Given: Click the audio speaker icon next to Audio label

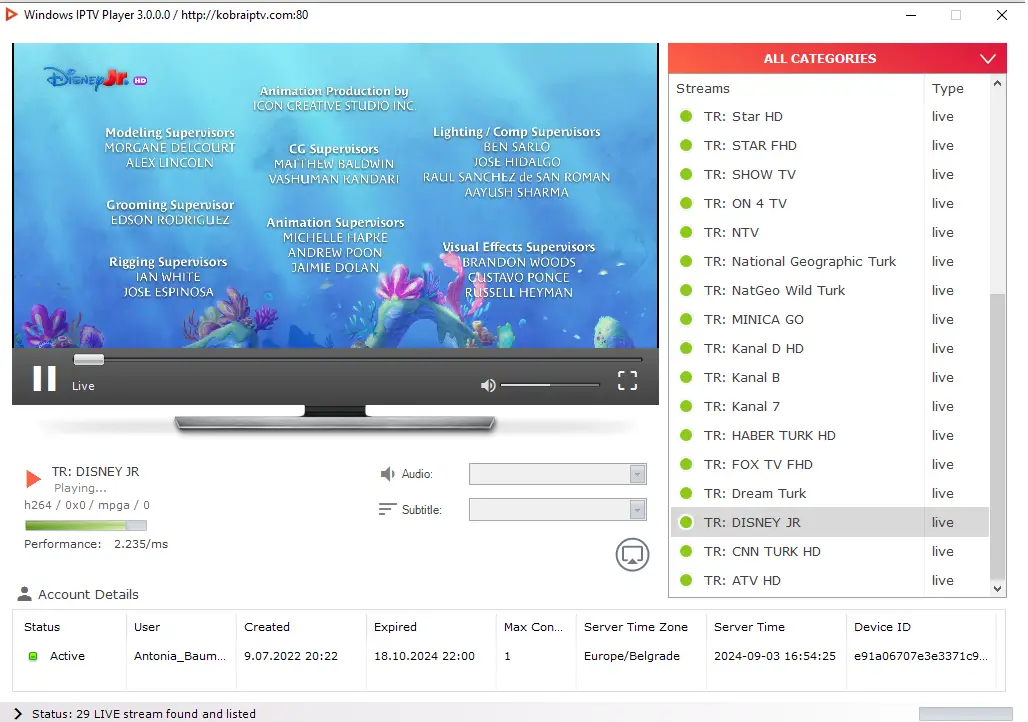Looking at the screenshot, I should 387,474.
